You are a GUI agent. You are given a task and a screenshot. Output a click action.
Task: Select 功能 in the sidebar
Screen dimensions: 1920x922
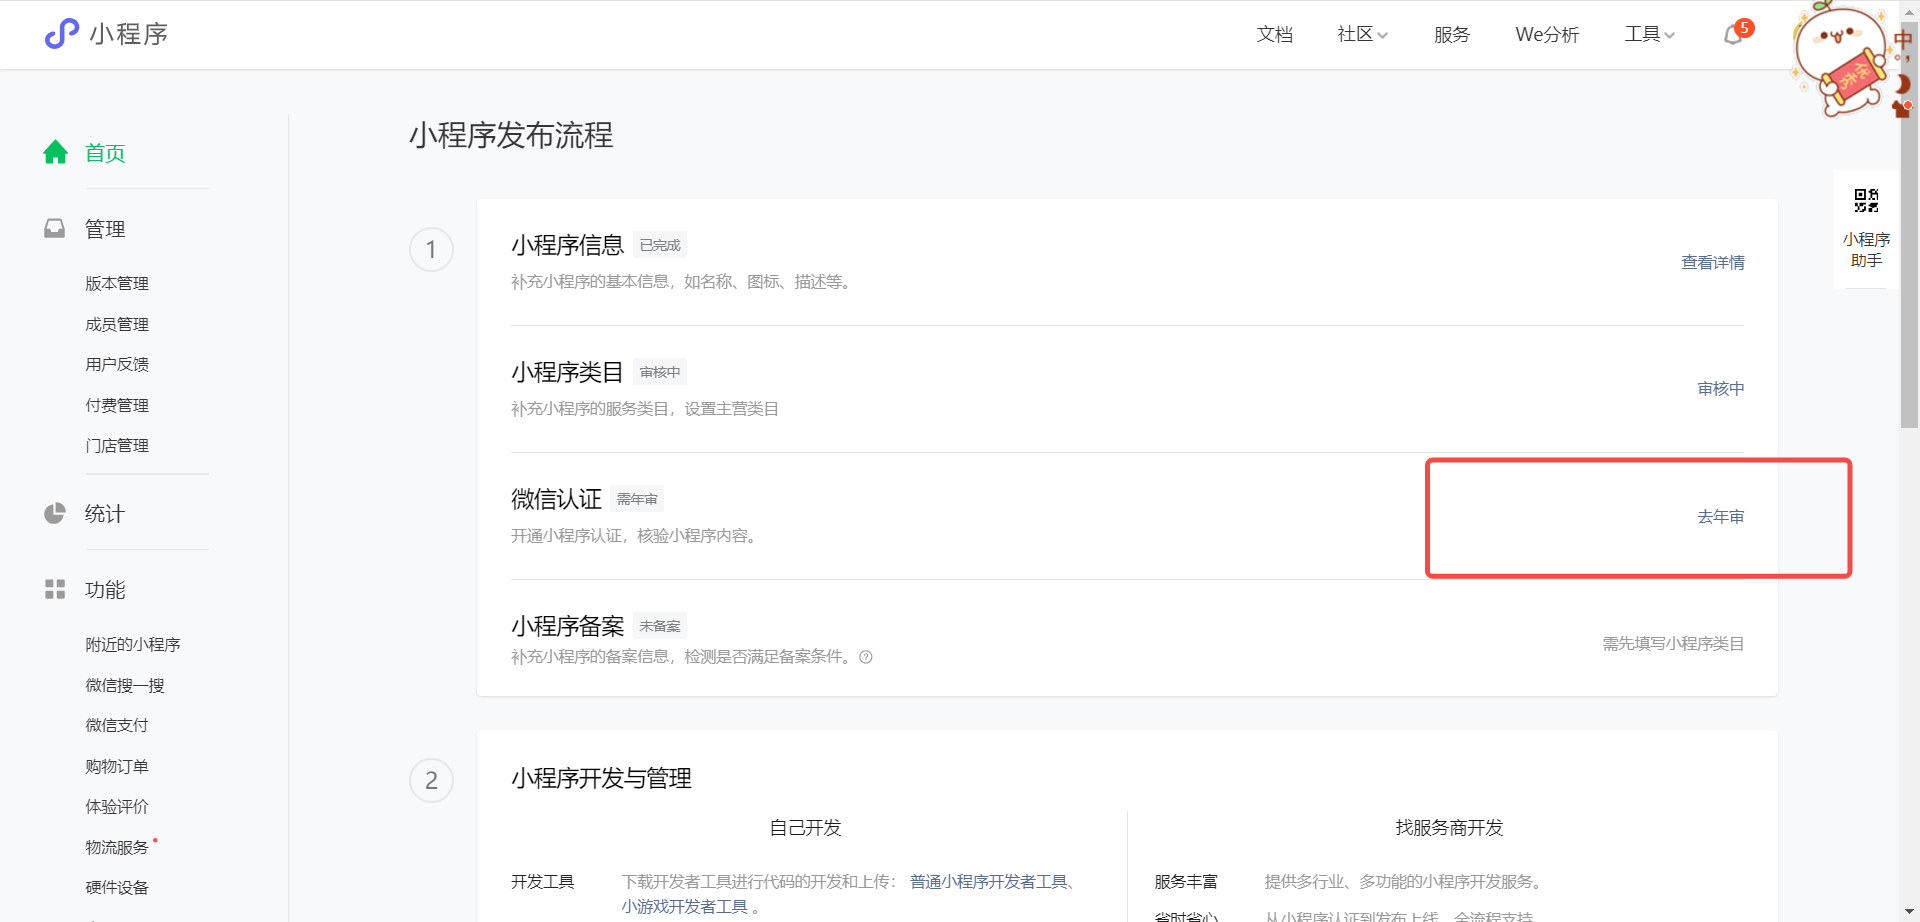[105, 590]
